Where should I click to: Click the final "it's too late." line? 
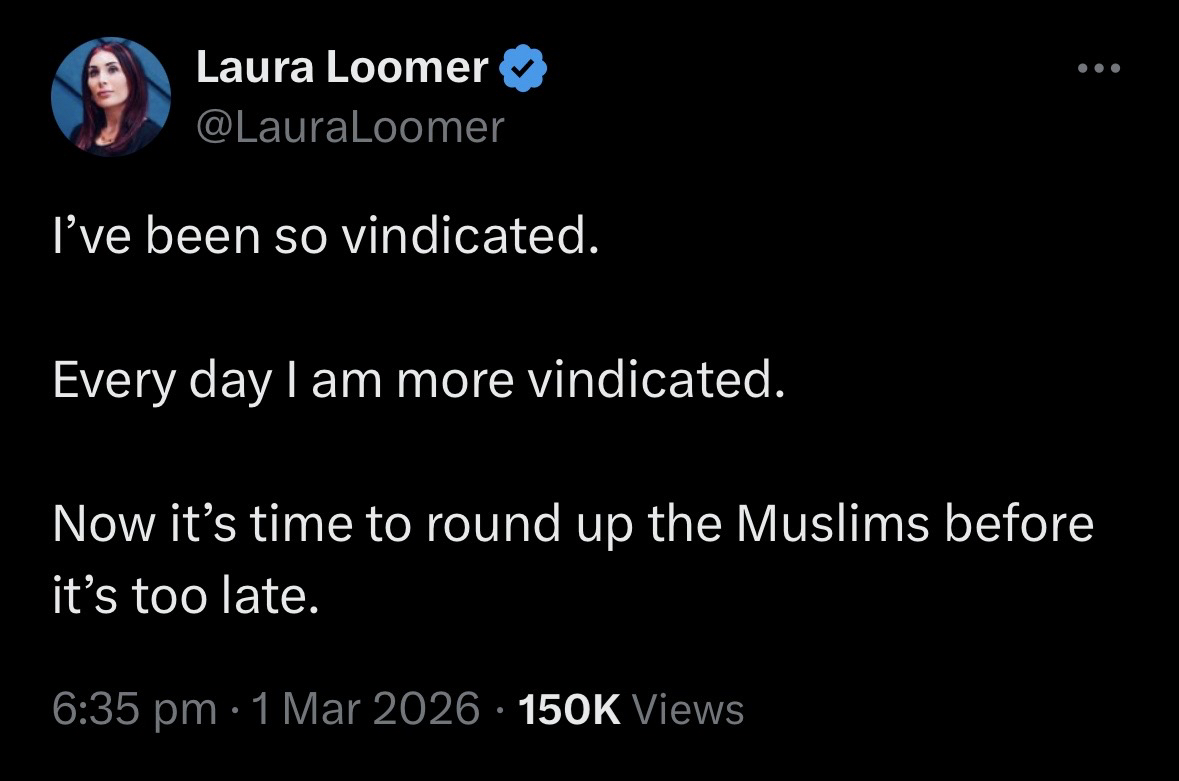187,596
